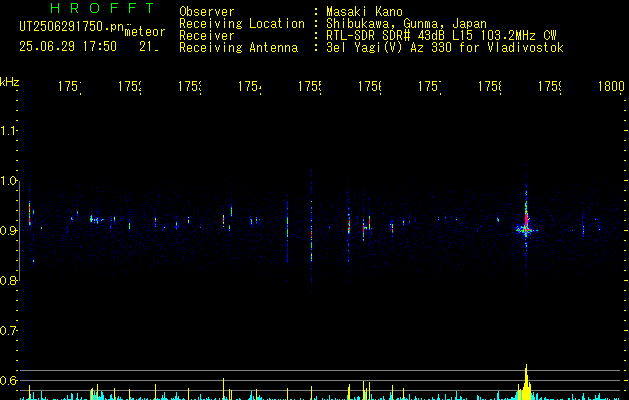Select the Observer label
629x400 pixels.
pyautogui.click(x=207, y=12)
